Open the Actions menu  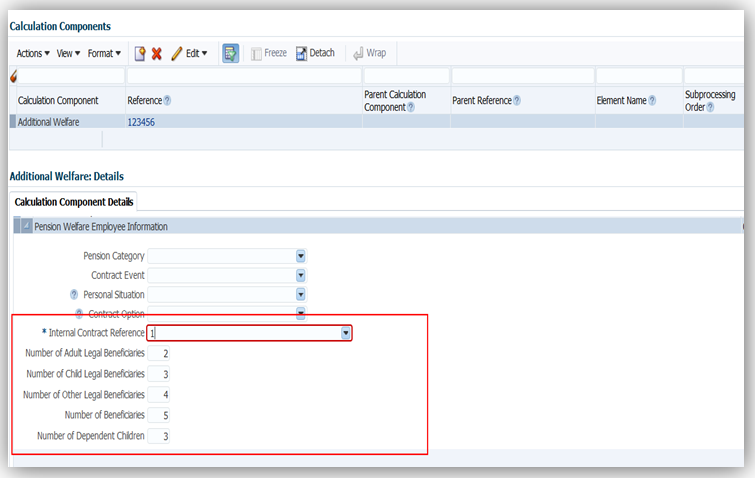tap(33, 53)
